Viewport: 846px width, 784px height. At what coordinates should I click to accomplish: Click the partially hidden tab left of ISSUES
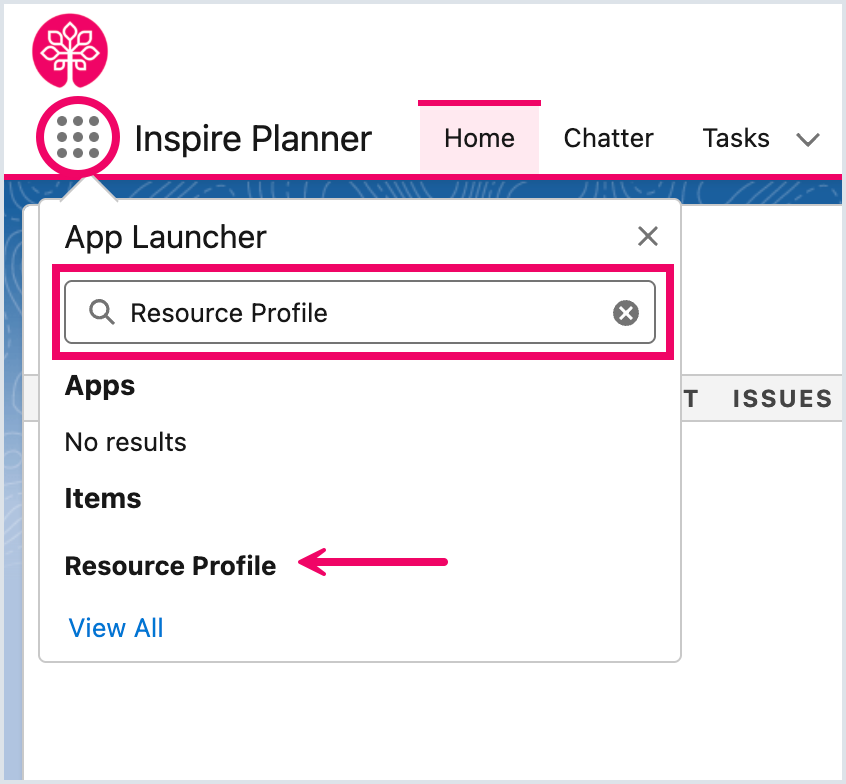[691, 399]
